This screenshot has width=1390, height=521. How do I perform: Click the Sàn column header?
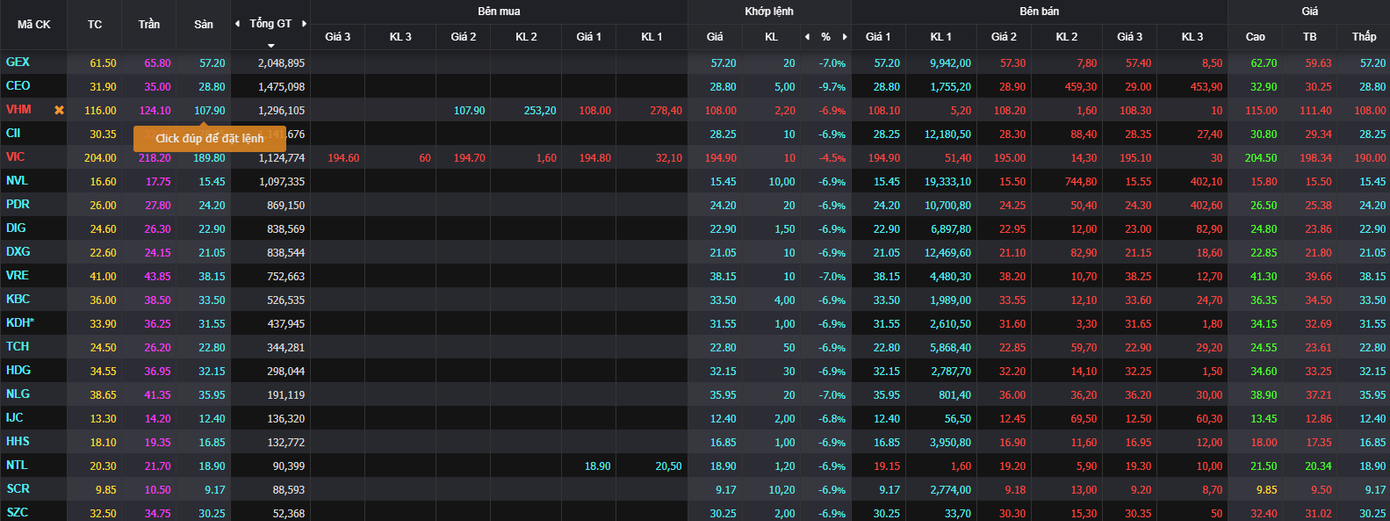pyautogui.click(x=203, y=24)
